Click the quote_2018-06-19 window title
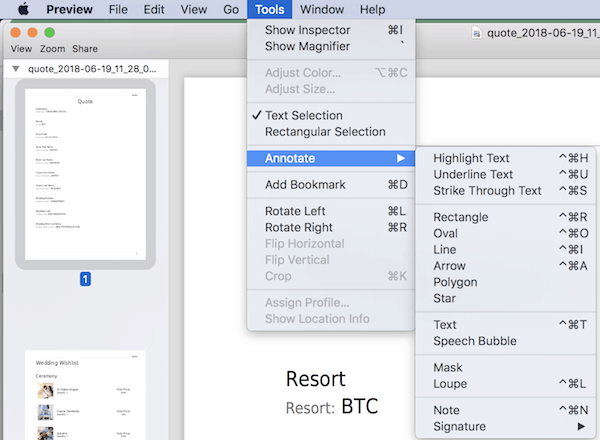The width and height of the screenshot is (600, 440). [543, 33]
